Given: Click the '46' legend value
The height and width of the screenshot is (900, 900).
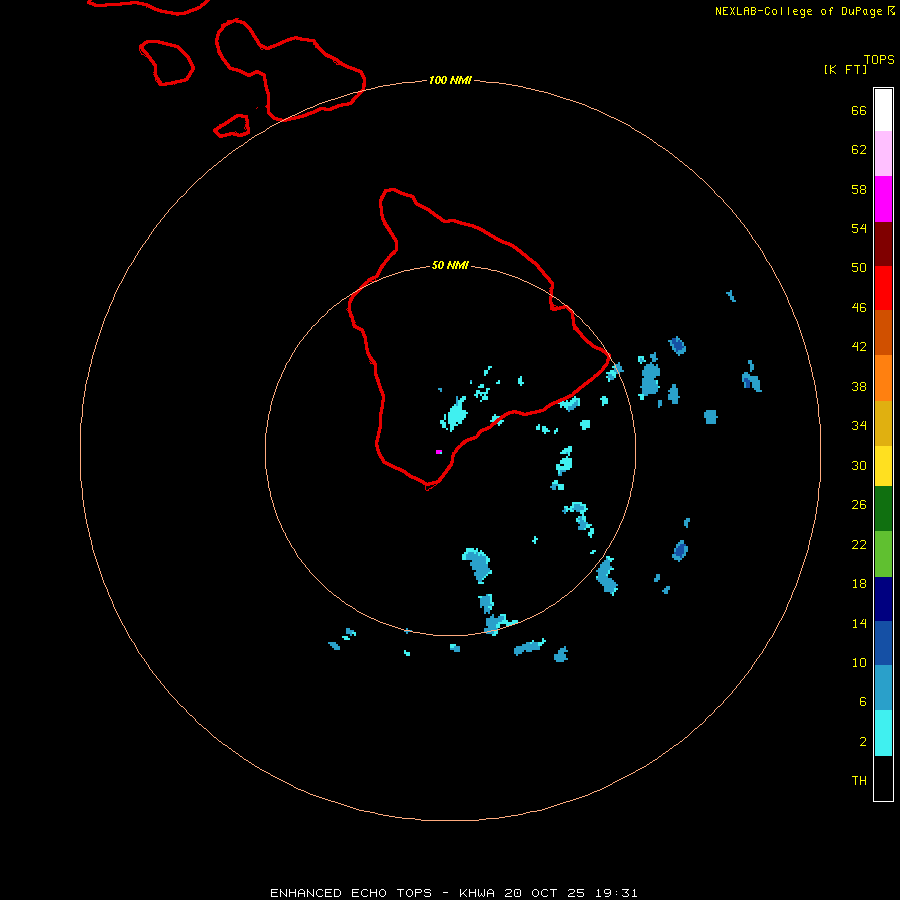Looking at the screenshot, I should point(859,308).
